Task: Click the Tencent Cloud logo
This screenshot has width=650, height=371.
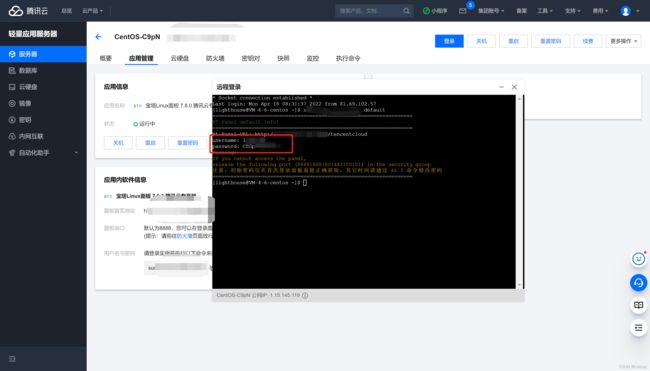Action: tap(28, 11)
